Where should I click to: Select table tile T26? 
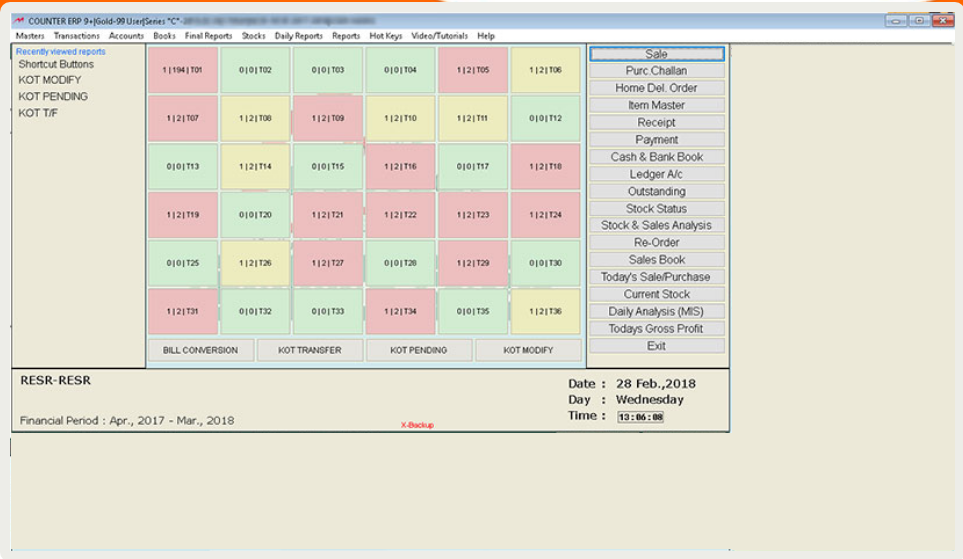coord(255,263)
